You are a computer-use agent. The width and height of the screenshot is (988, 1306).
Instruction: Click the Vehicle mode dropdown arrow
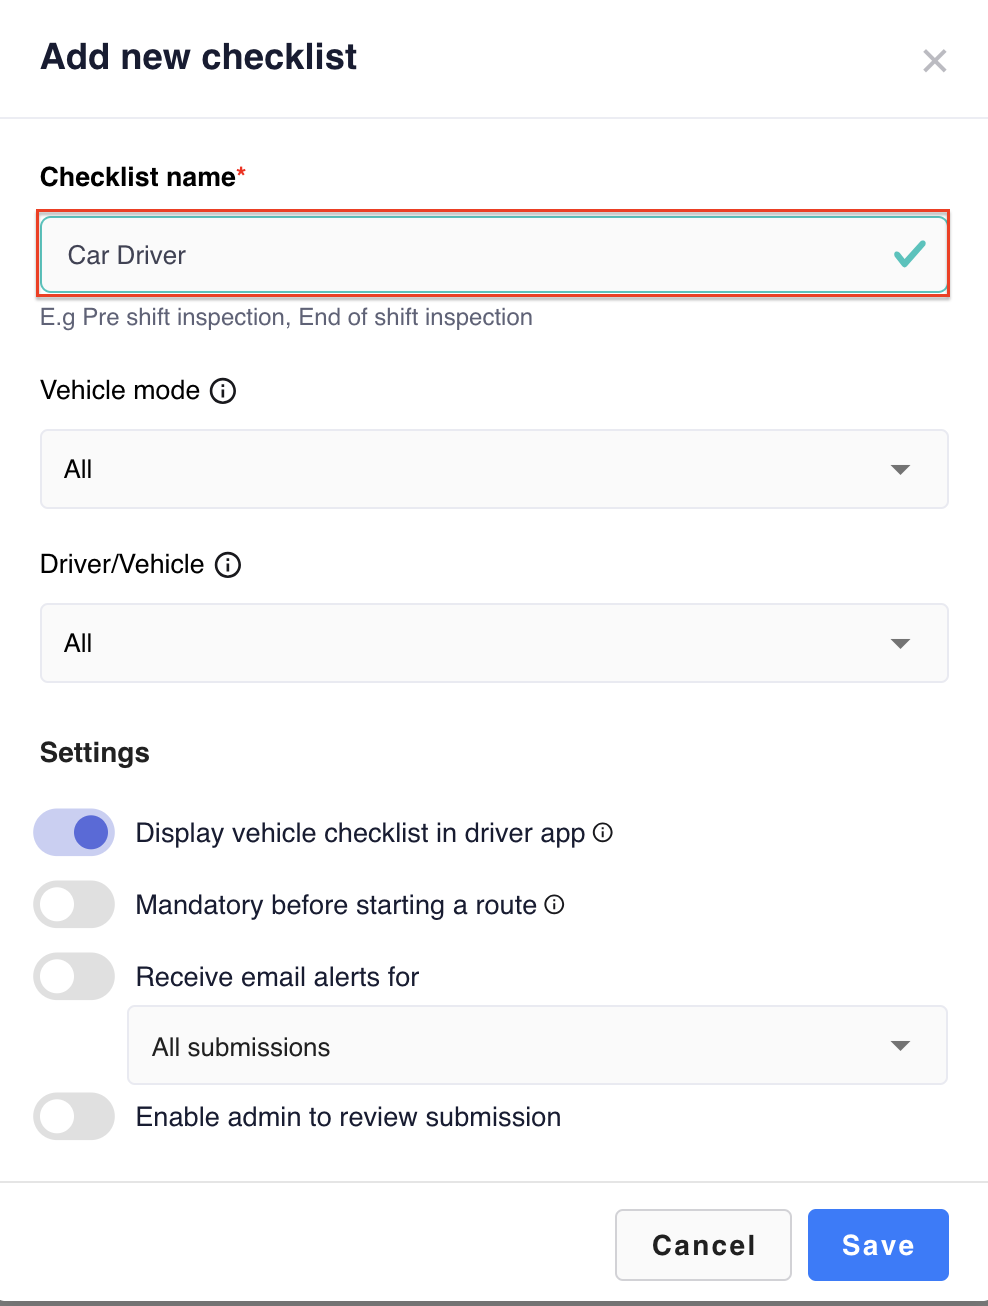click(x=900, y=469)
